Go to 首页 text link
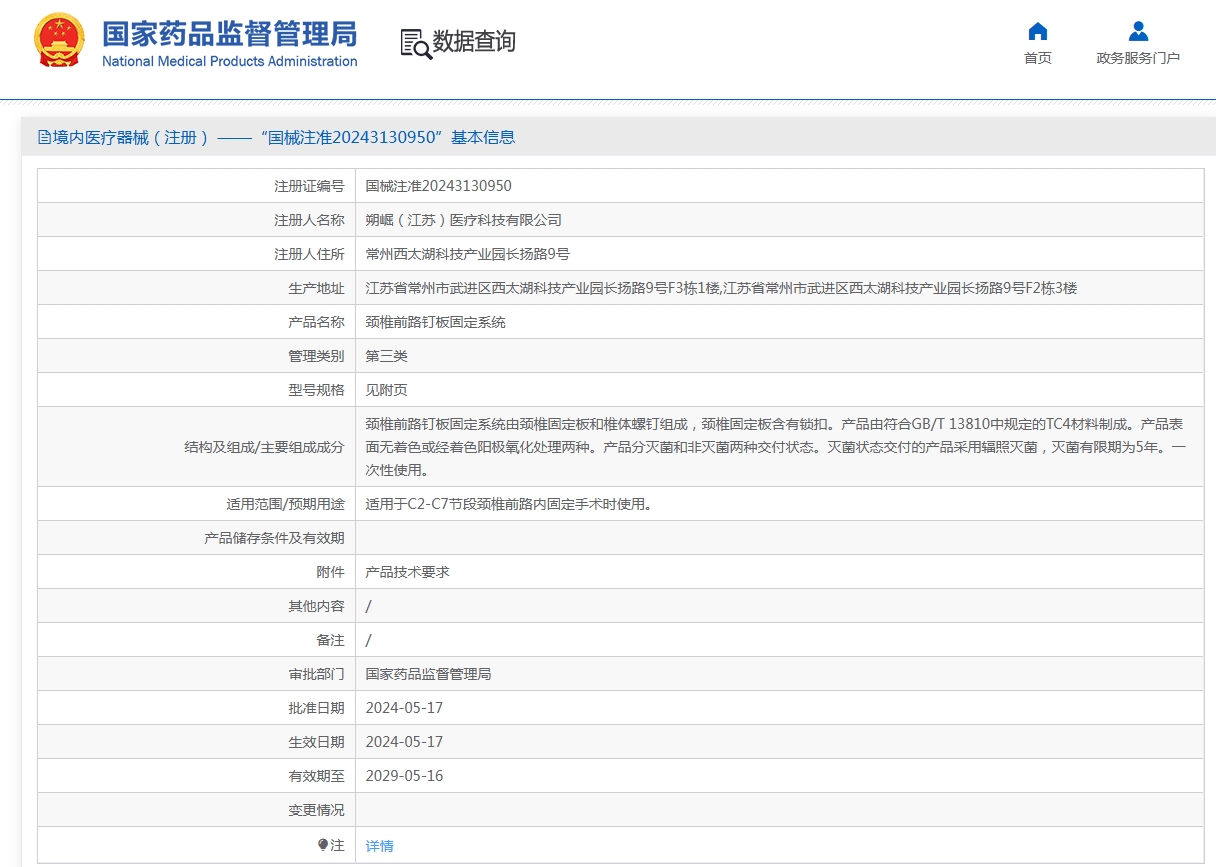The width and height of the screenshot is (1216, 867). (1038, 58)
